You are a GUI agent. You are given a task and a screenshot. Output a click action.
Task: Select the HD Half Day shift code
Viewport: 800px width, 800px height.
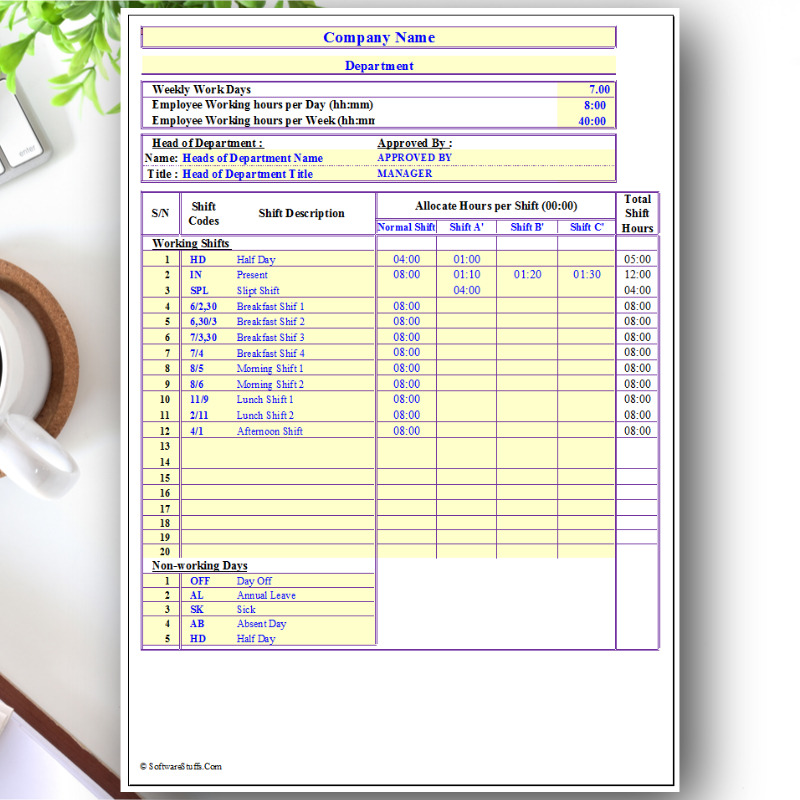point(198,259)
